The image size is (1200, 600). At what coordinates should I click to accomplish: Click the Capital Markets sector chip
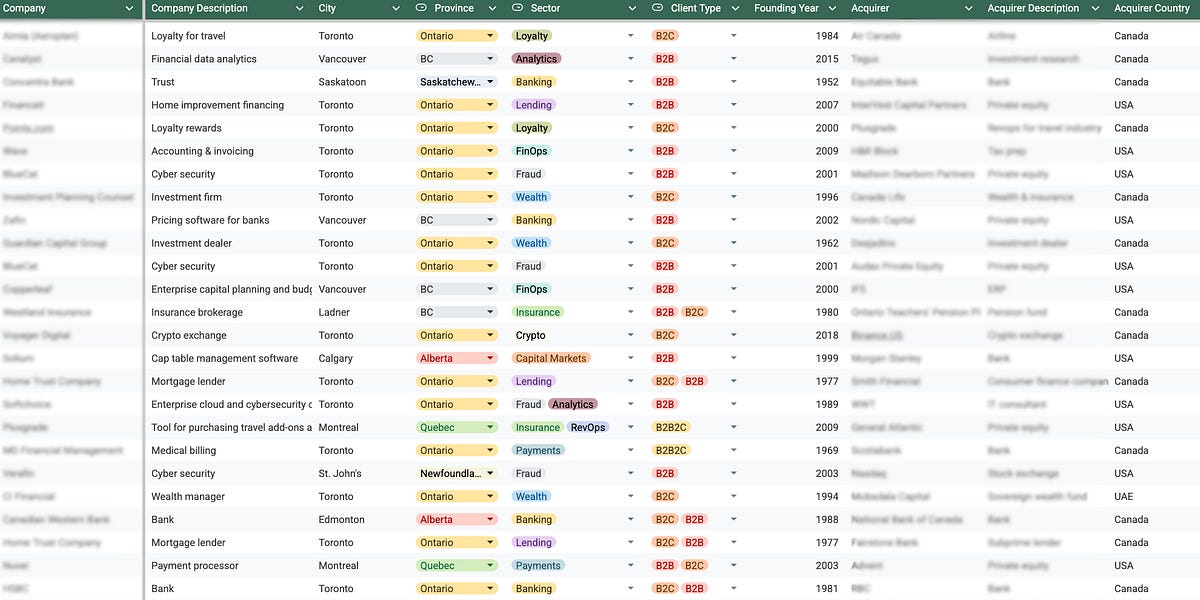click(x=551, y=358)
